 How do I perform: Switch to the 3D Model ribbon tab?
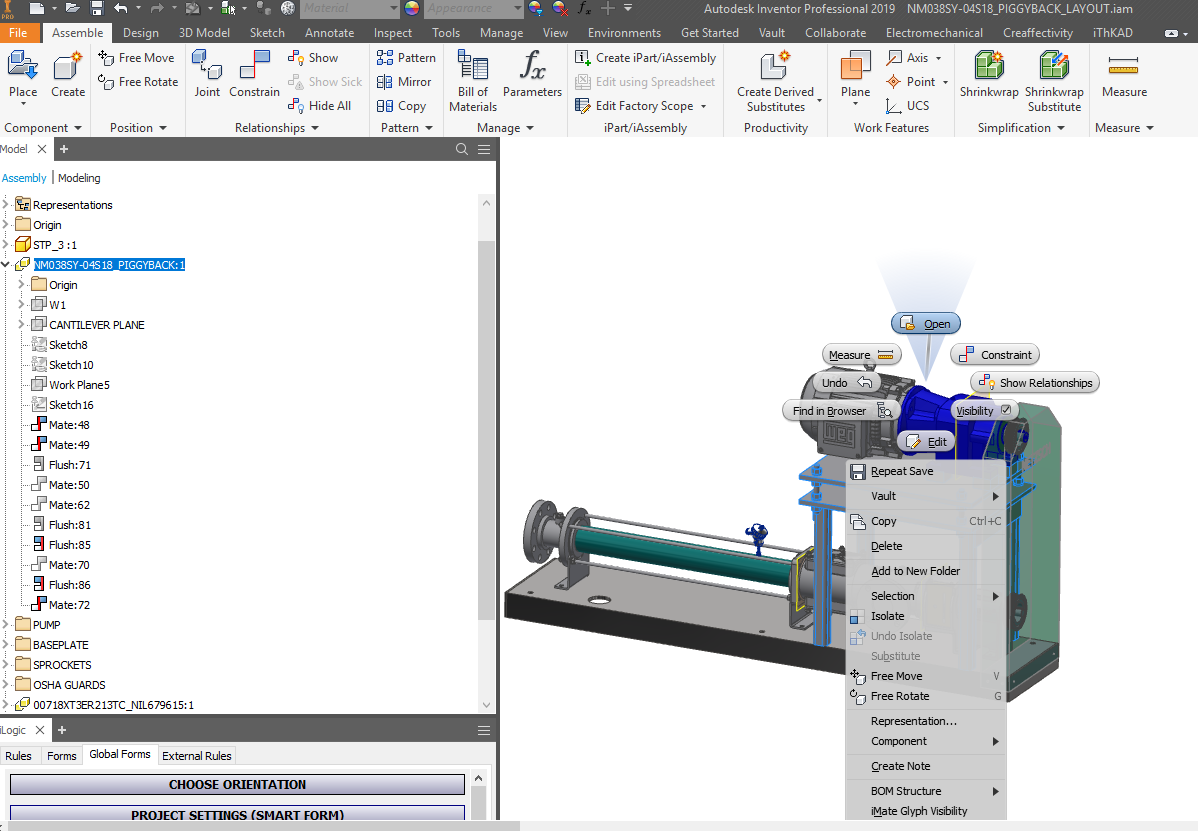[204, 33]
